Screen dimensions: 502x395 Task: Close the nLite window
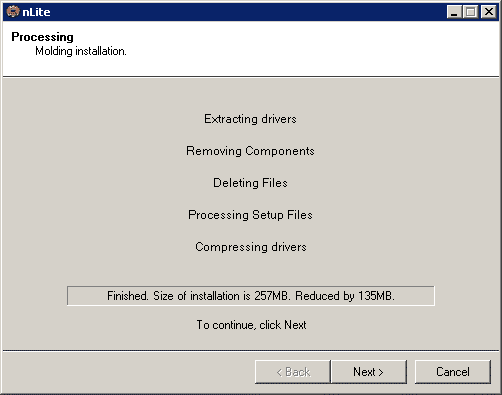click(489, 12)
